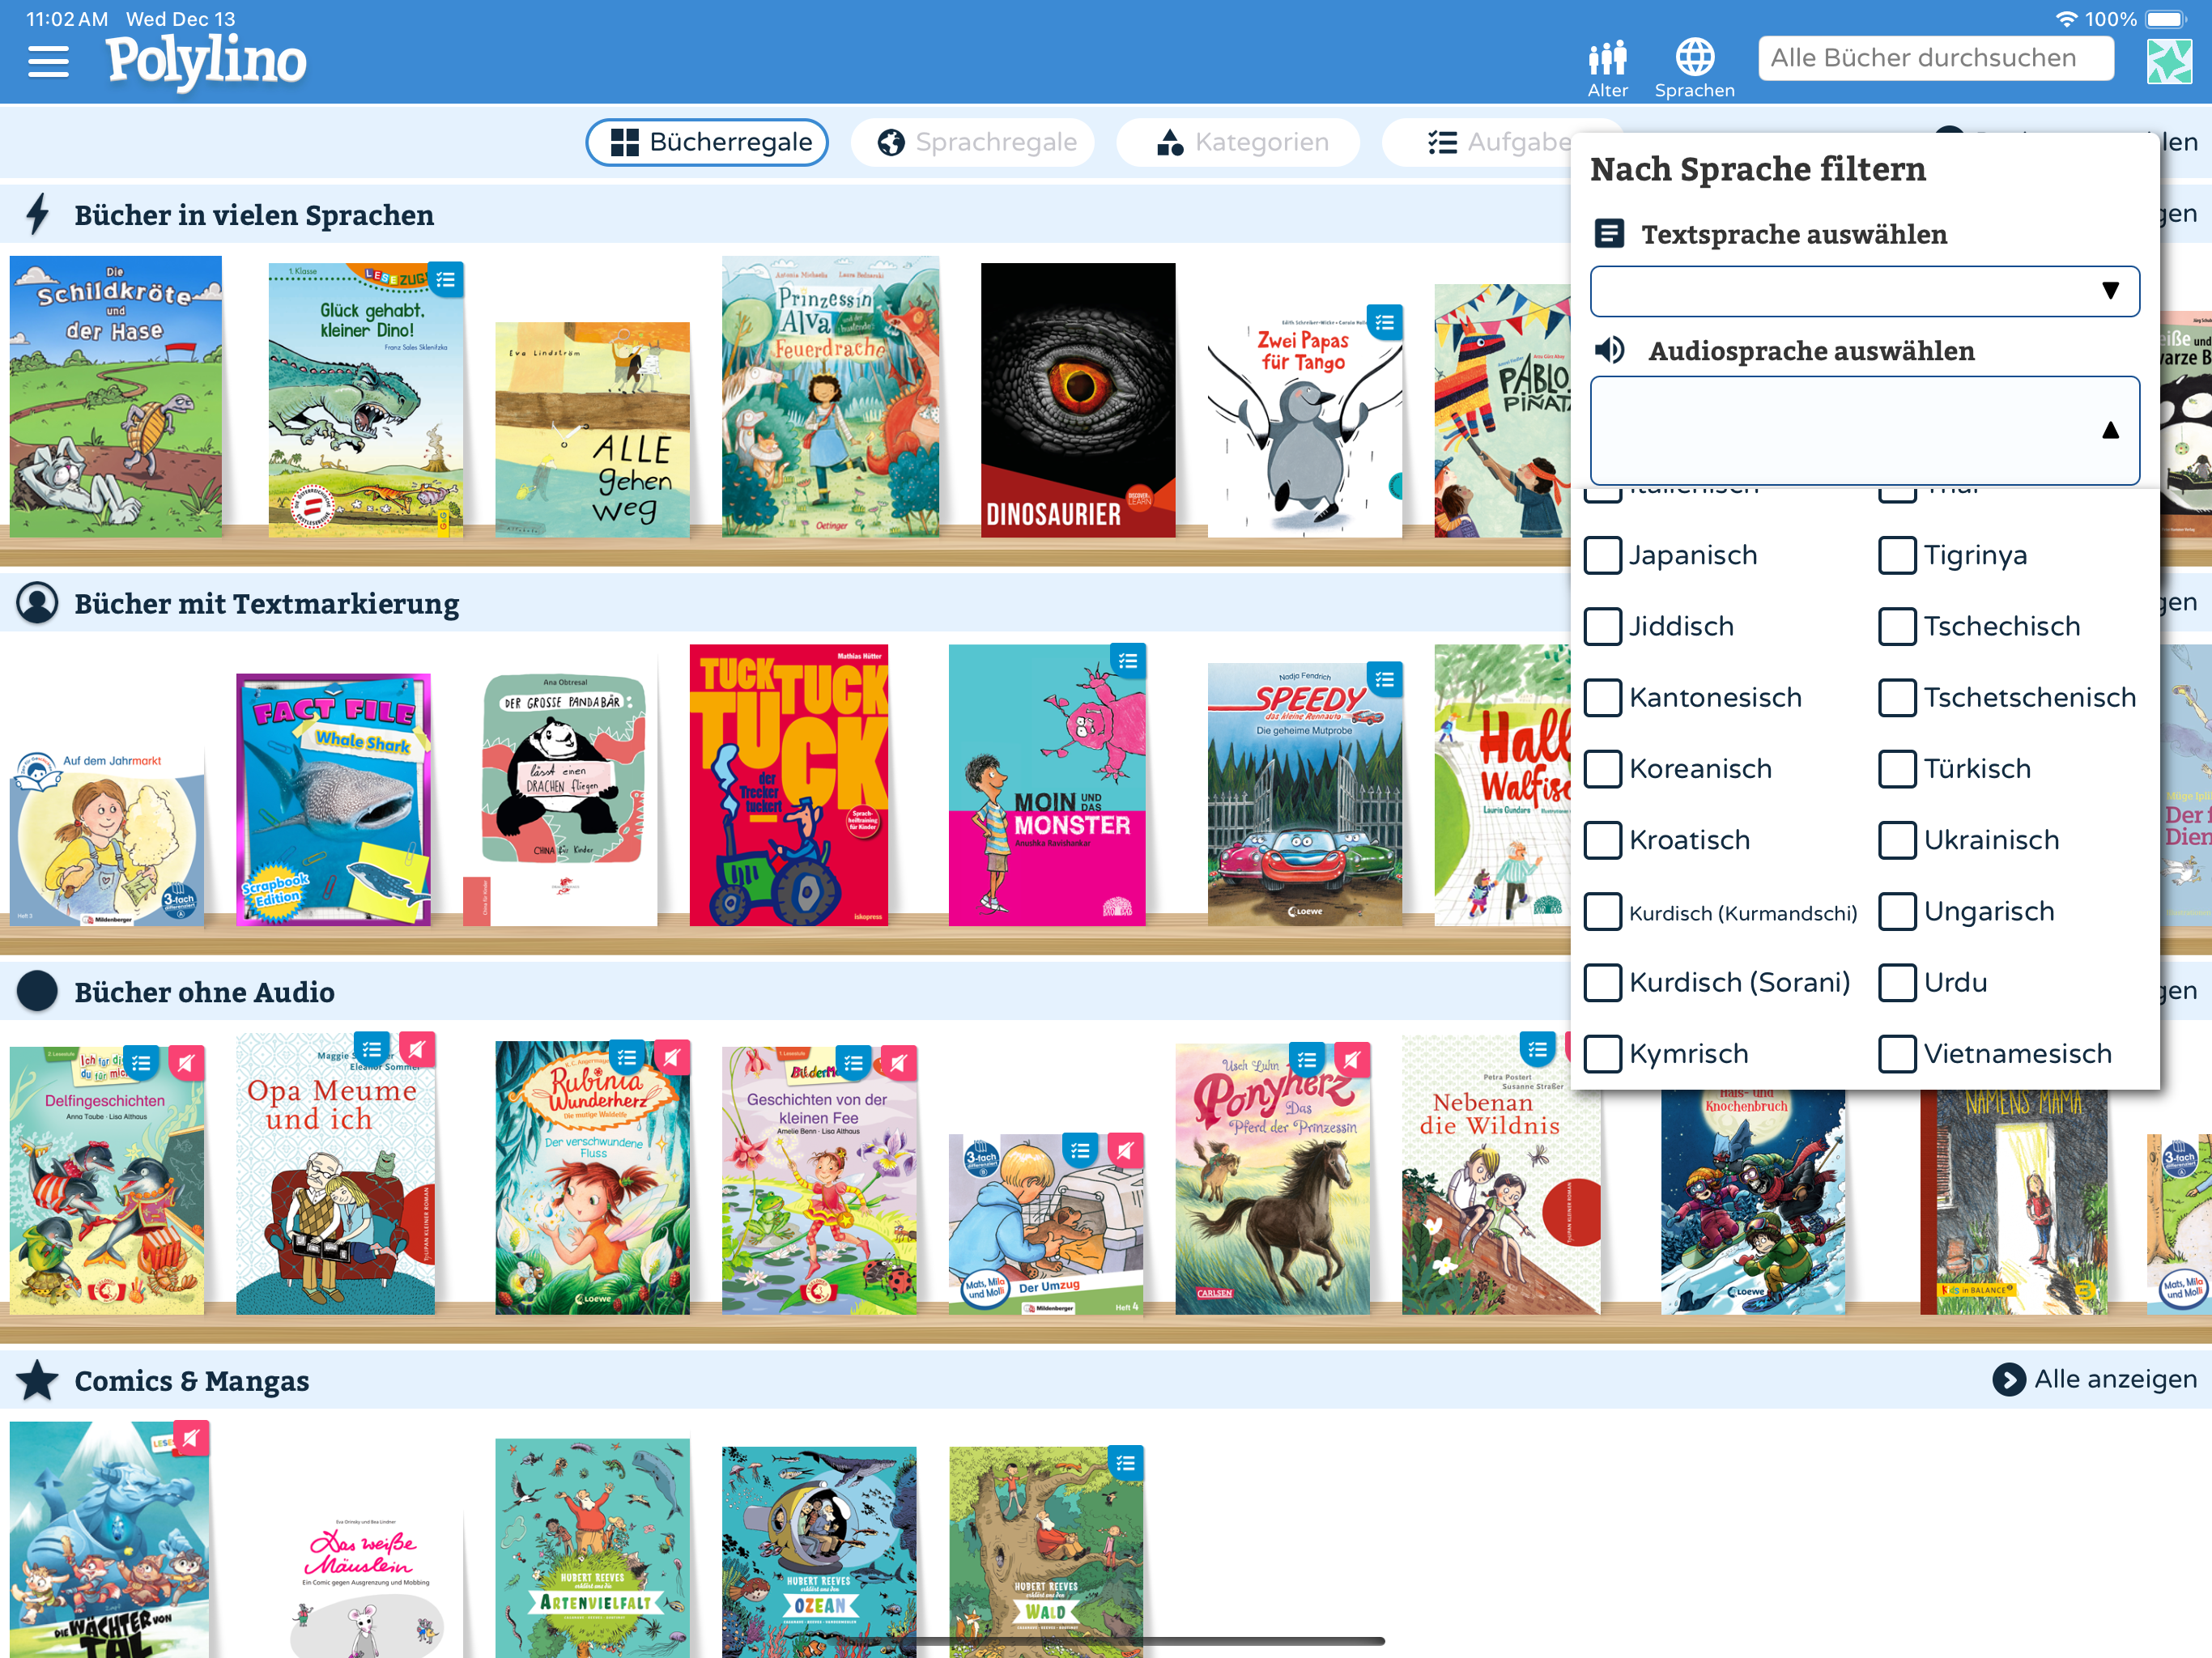Switch to the Aufgaben tab

coord(1477,142)
